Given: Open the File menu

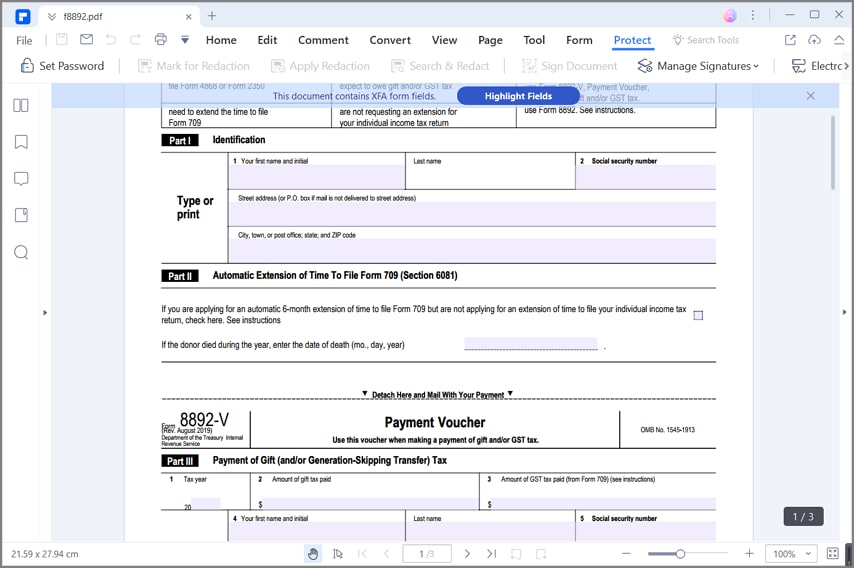Looking at the screenshot, I should (x=24, y=40).
